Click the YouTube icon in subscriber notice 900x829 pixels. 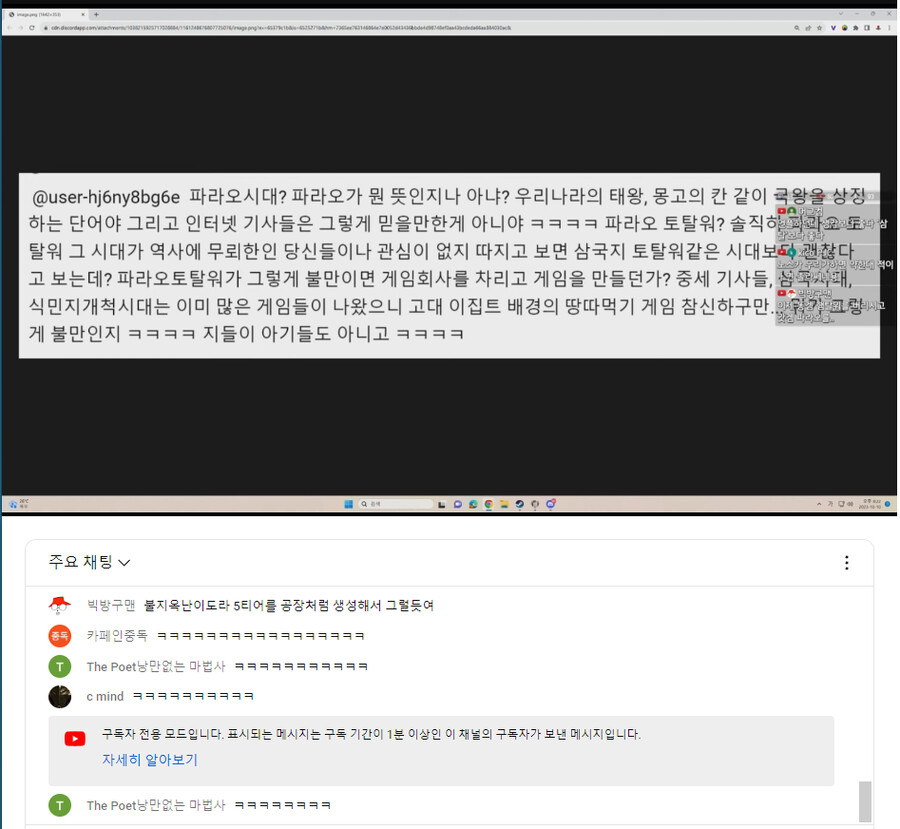point(74,739)
